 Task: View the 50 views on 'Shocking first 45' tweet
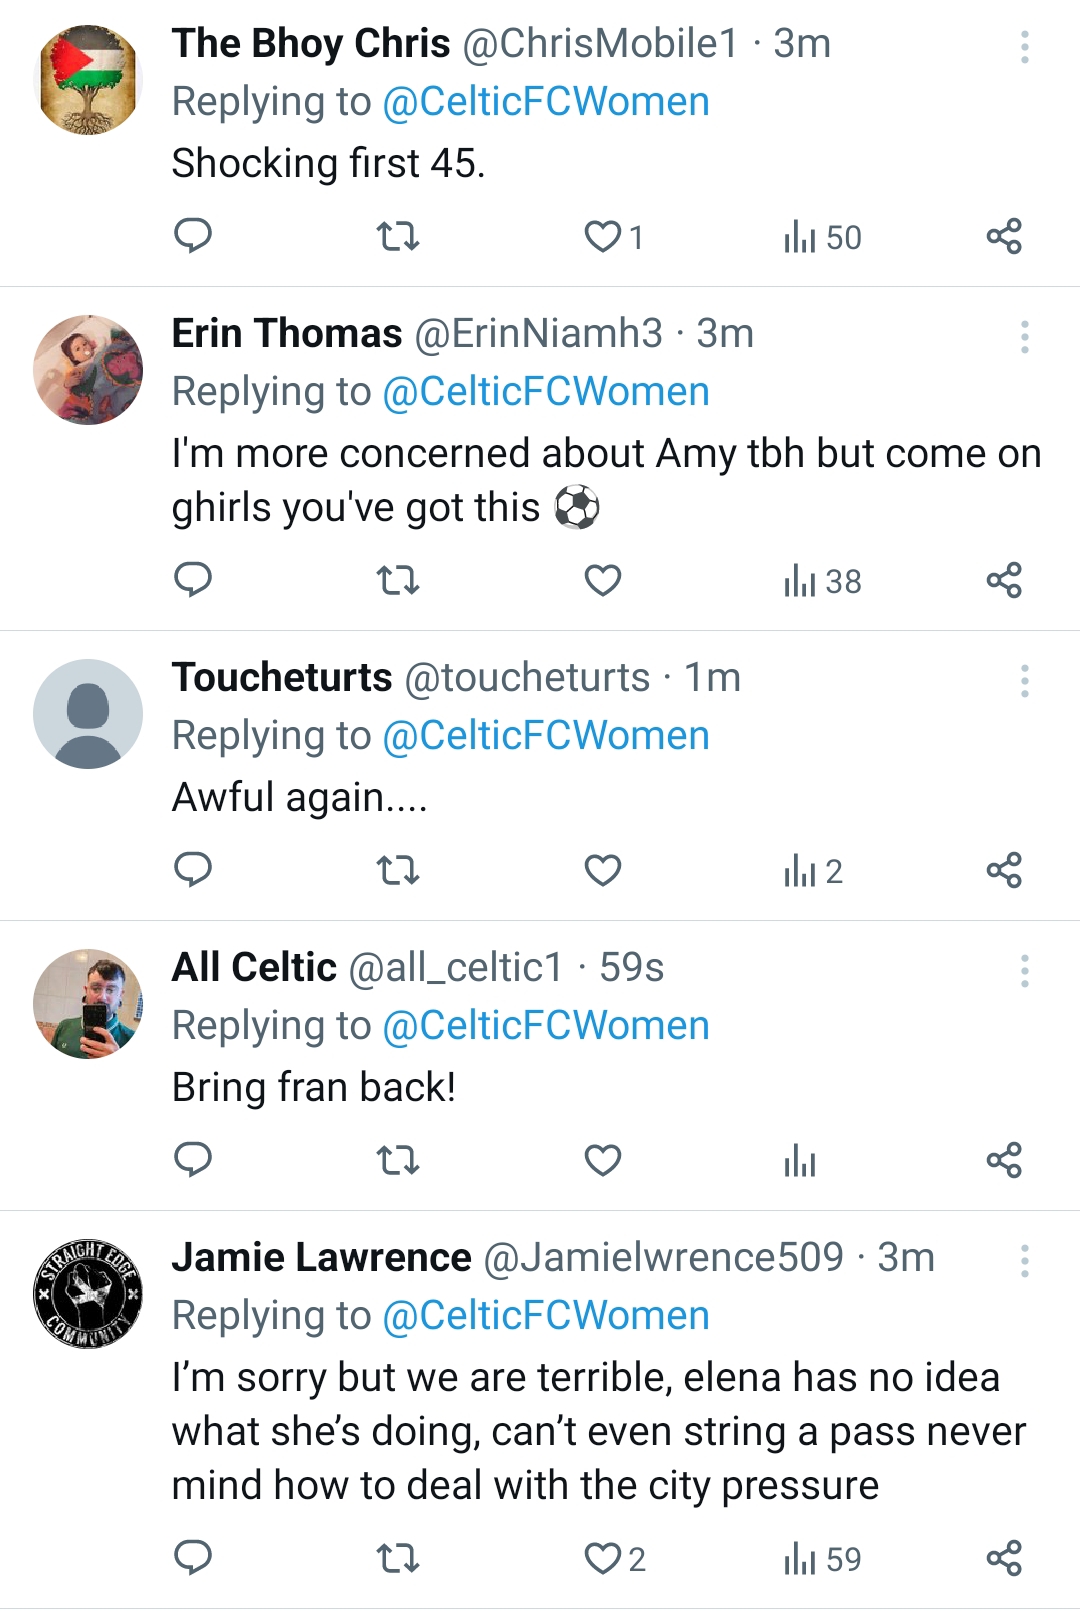(x=822, y=237)
